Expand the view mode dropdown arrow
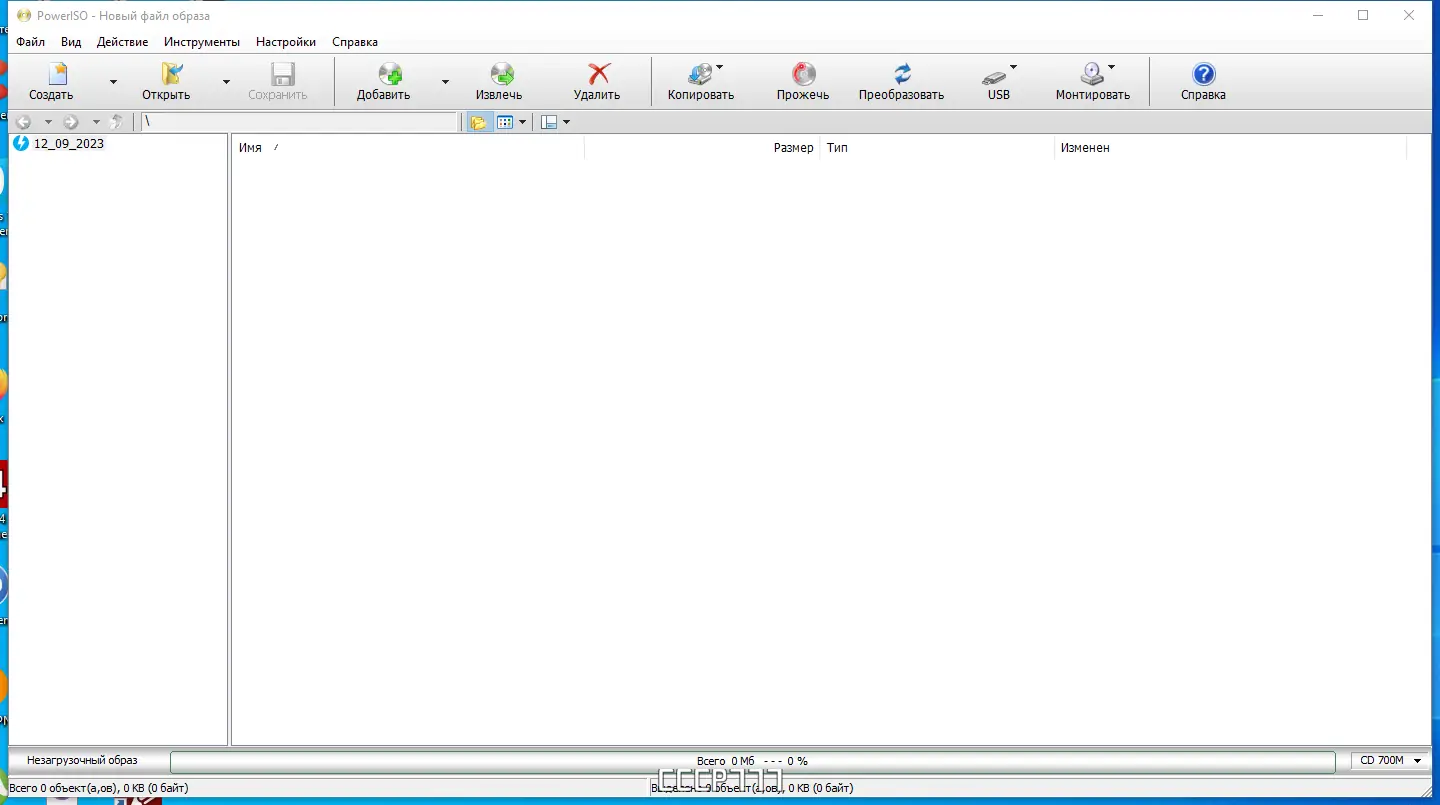This screenshot has width=1440, height=805. click(522, 122)
